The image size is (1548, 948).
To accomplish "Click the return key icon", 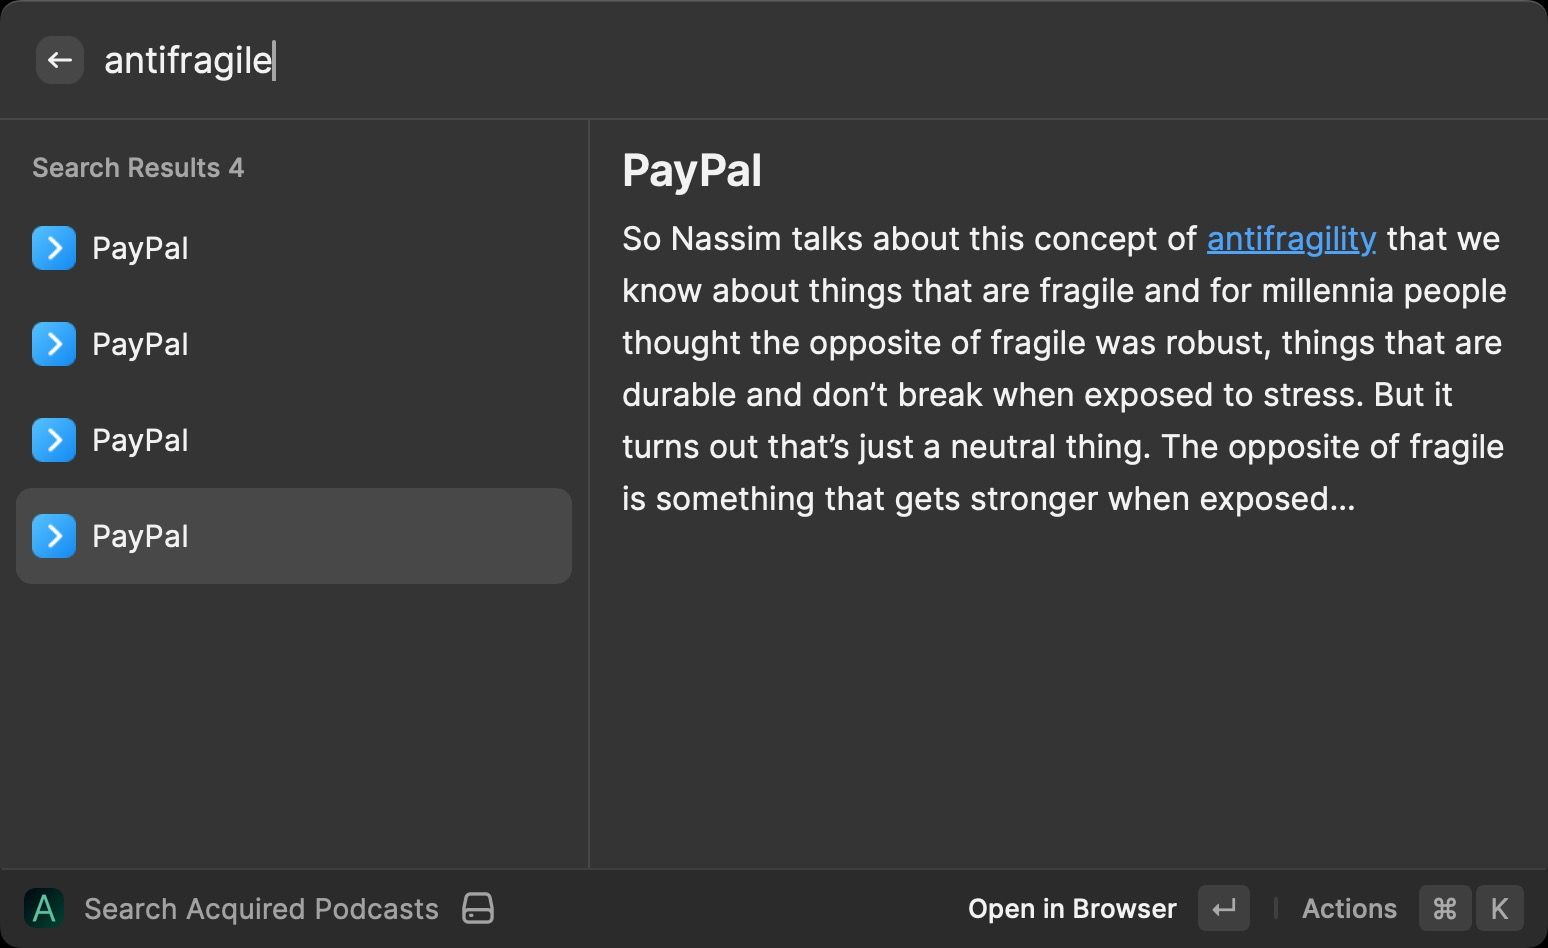I will click(x=1224, y=908).
